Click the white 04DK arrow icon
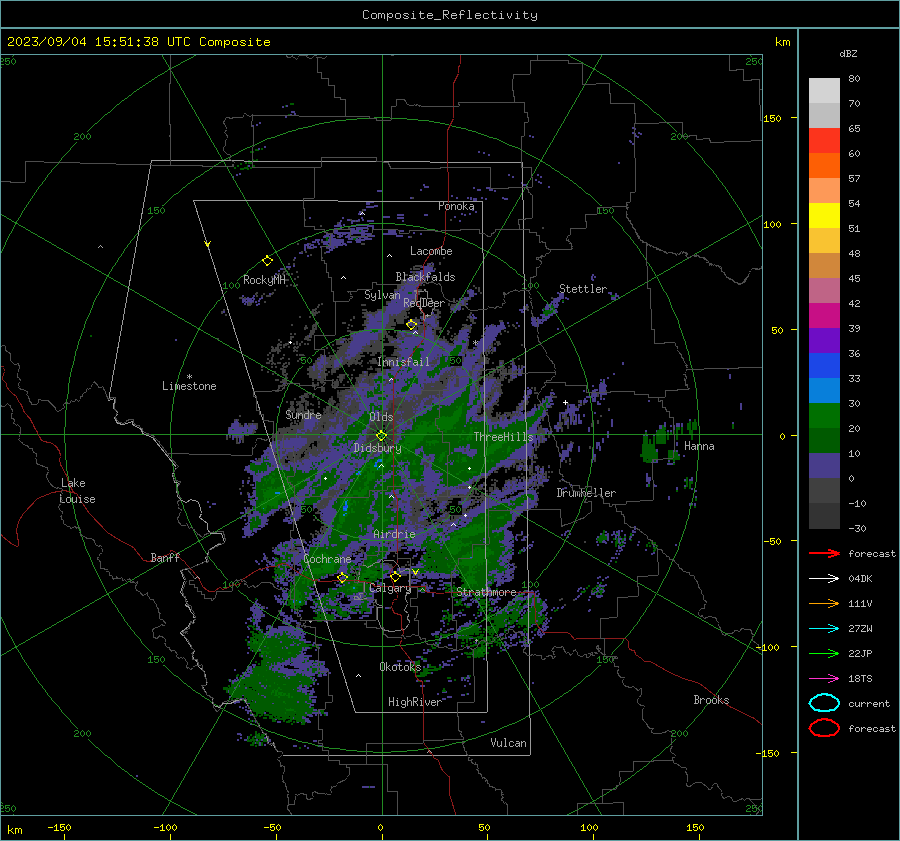 [824, 578]
